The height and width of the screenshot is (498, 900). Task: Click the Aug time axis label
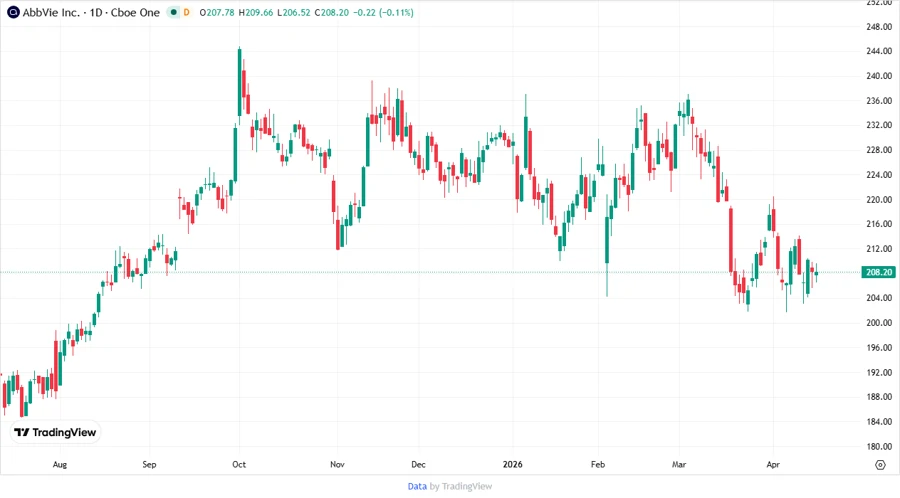(60, 464)
